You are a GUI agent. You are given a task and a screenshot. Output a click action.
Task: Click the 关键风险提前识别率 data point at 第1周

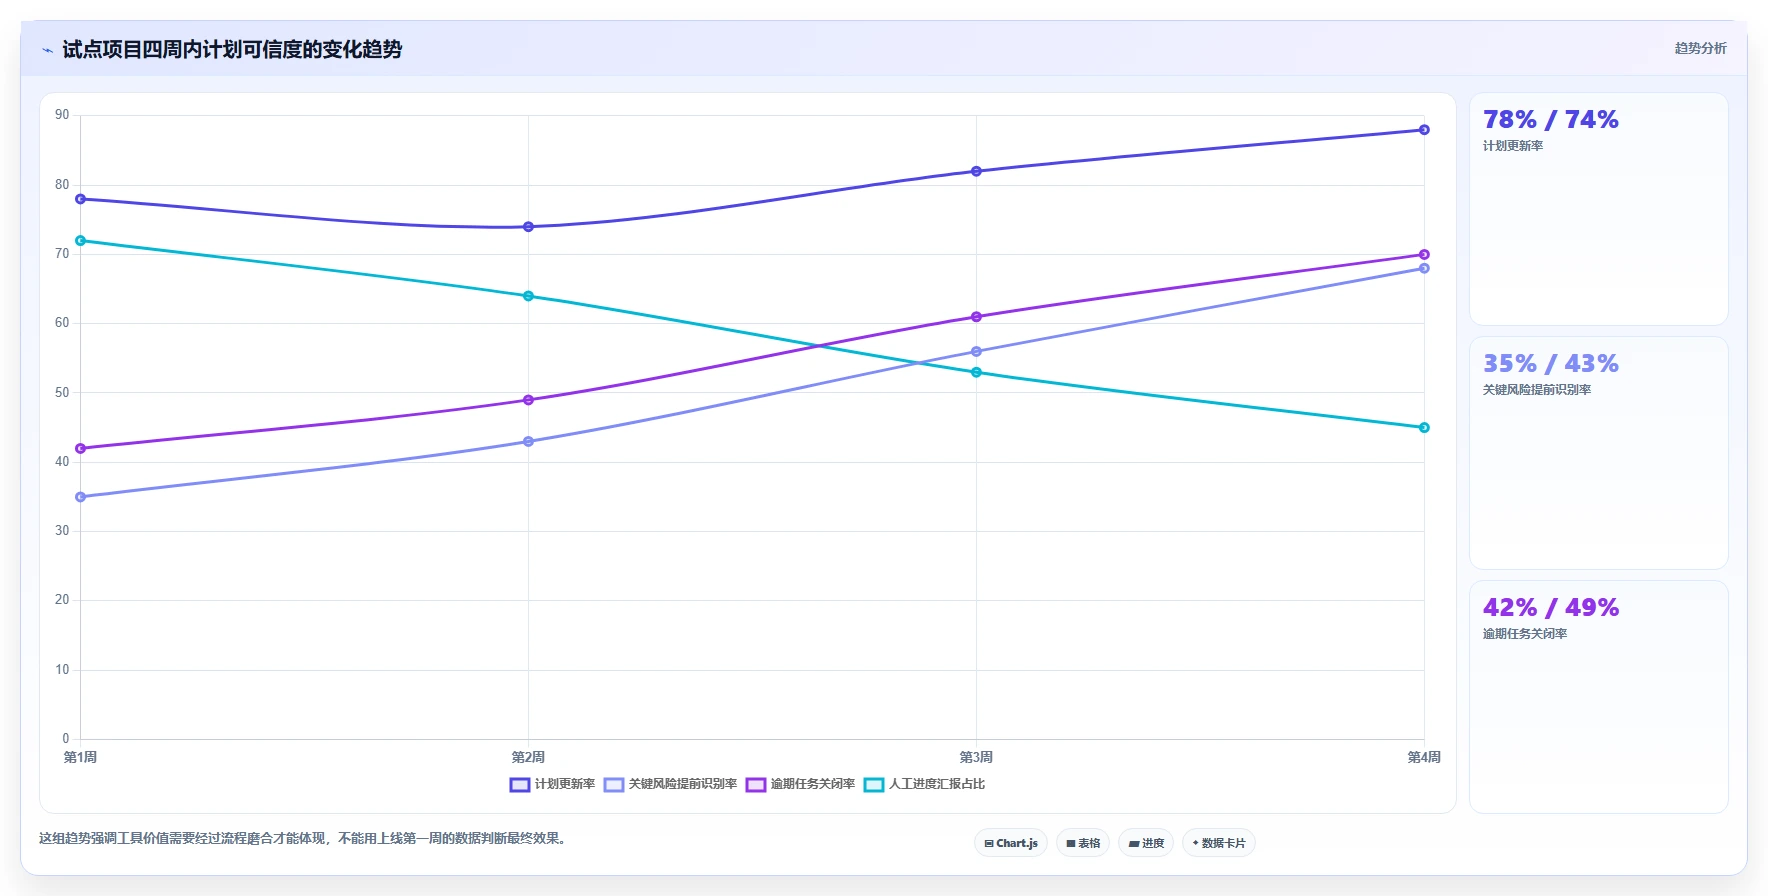(x=80, y=497)
